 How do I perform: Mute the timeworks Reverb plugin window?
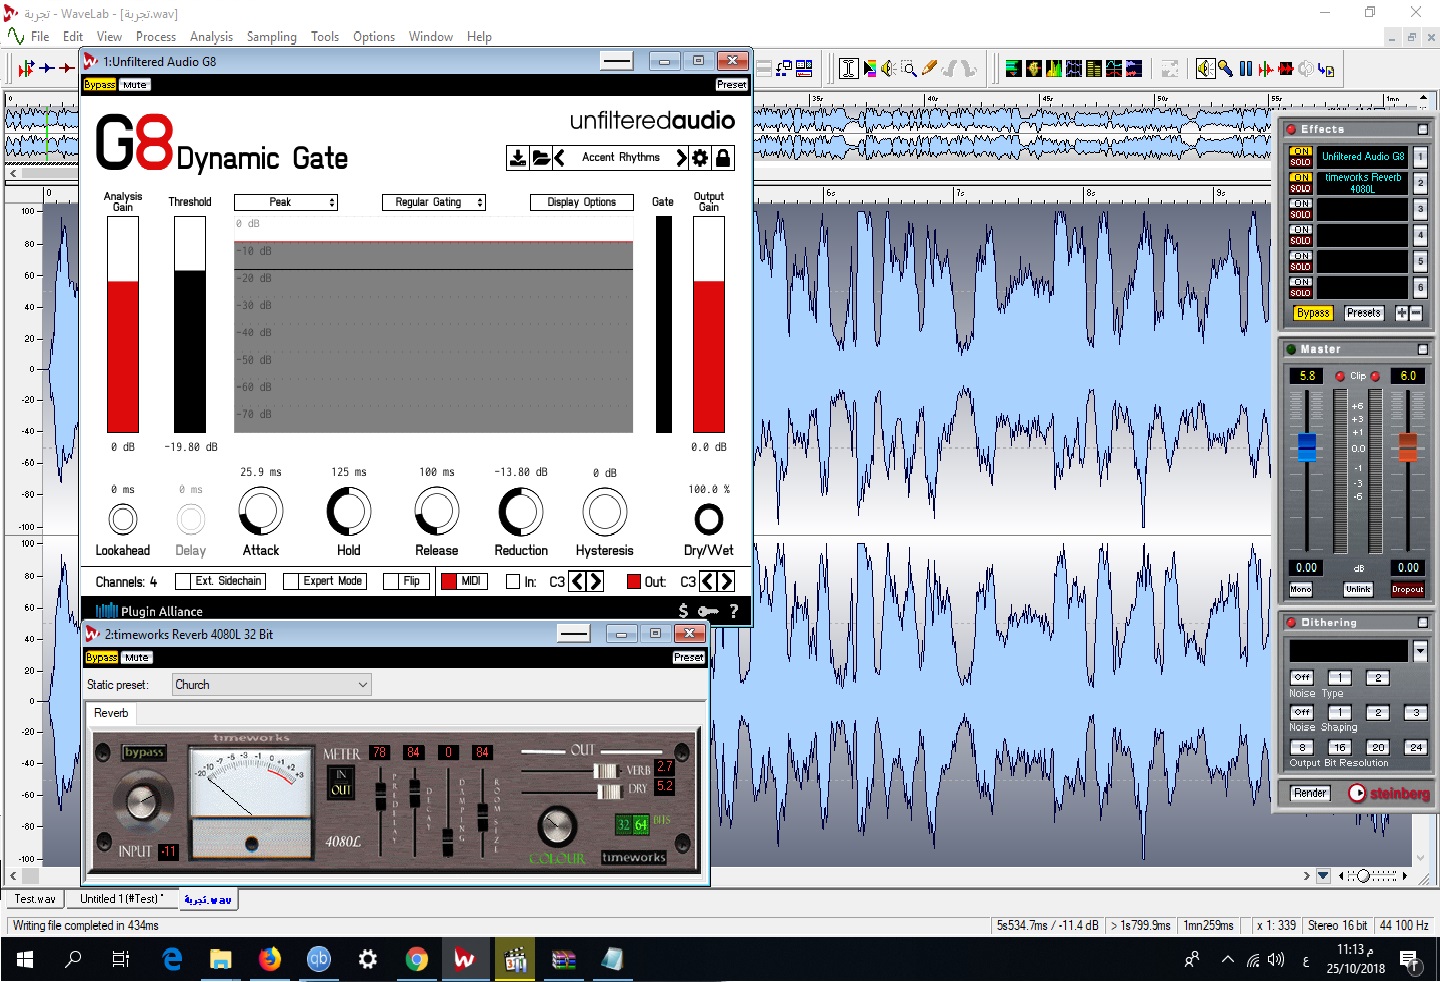pyautogui.click(x=137, y=658)
